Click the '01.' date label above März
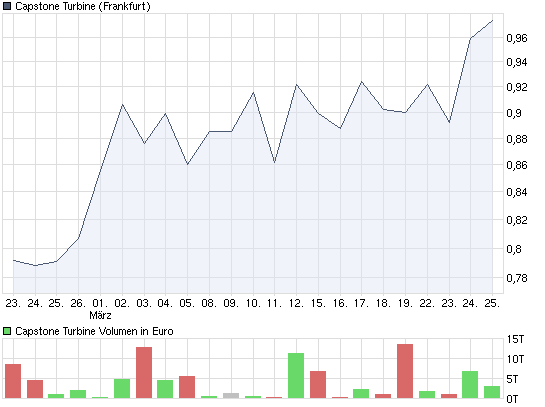The image size is (545, 407). click(x=100, y=303)
